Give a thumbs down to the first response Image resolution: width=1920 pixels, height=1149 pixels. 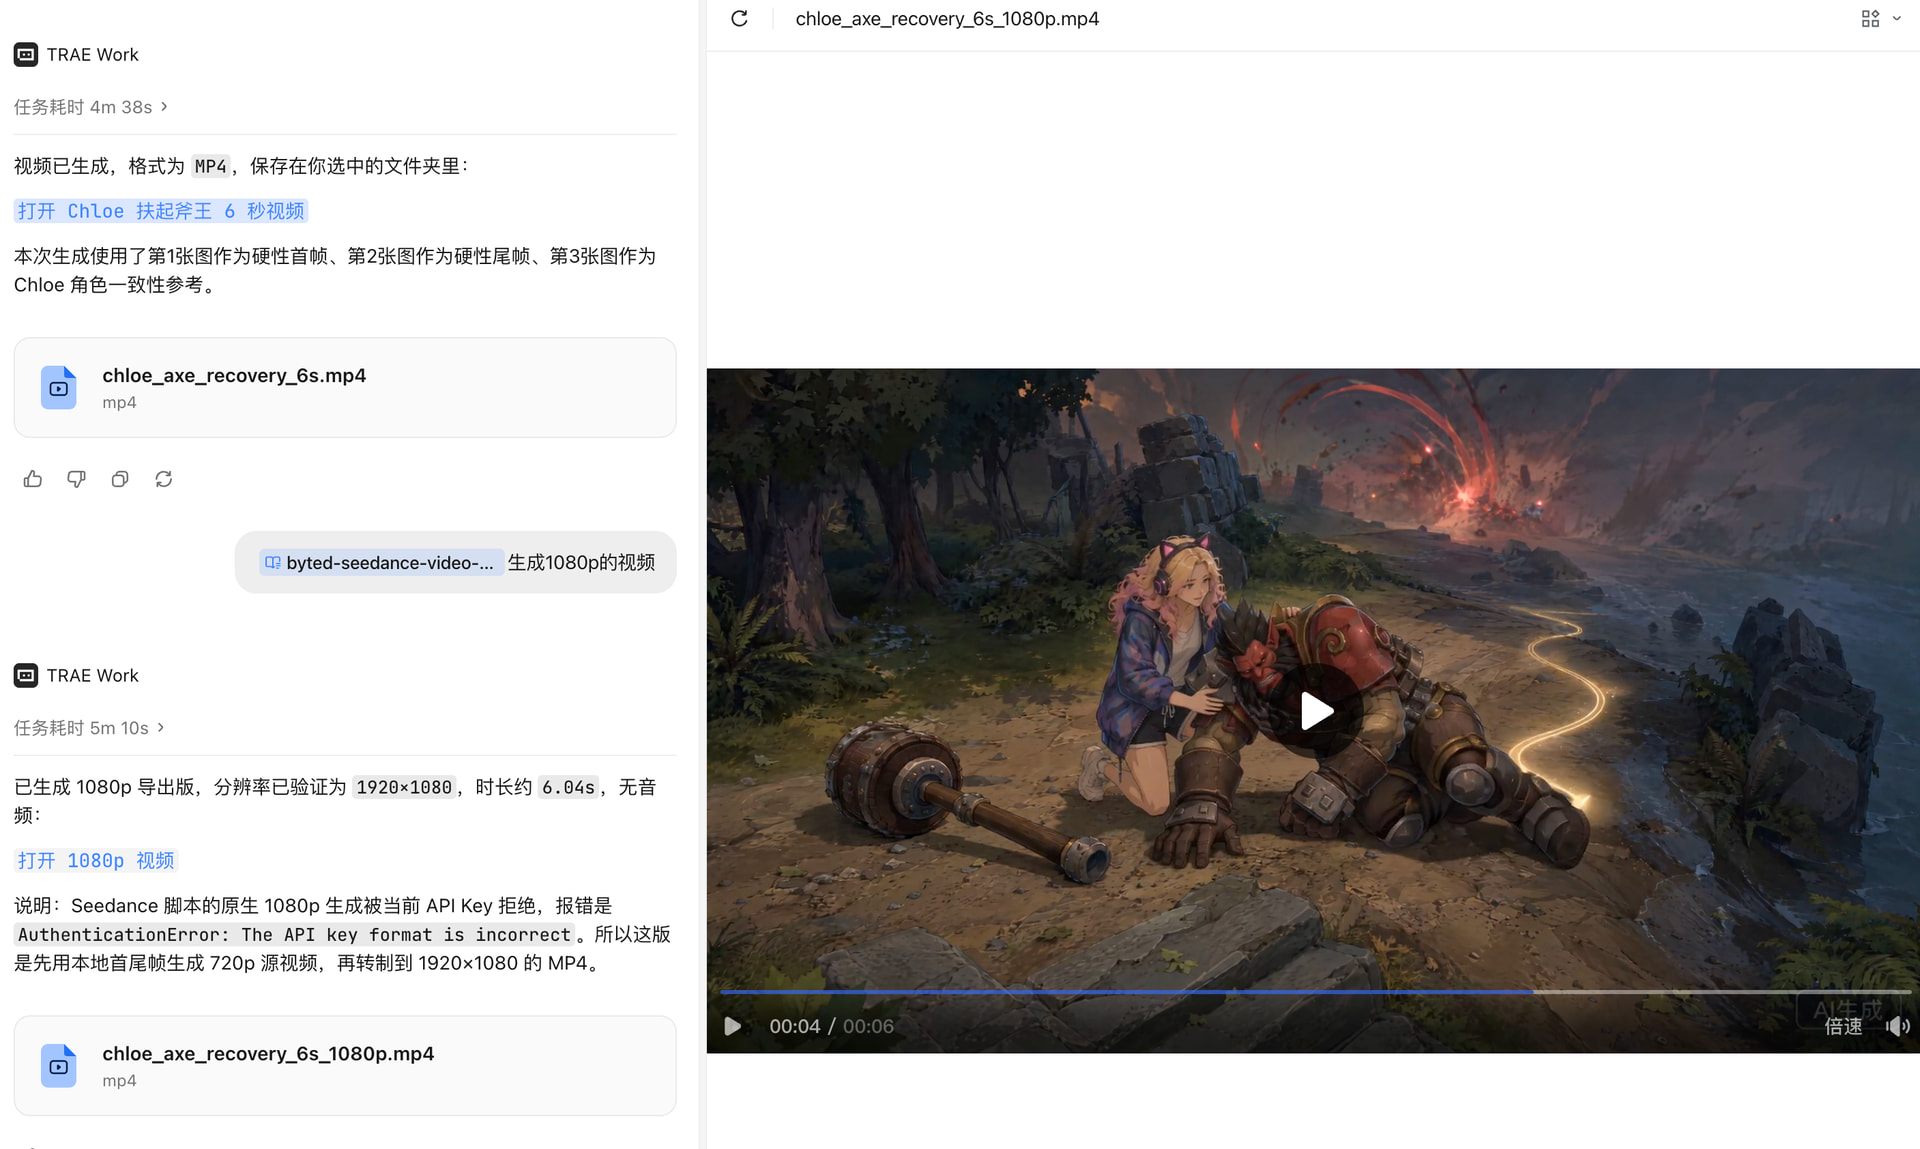tap(76, 479)
